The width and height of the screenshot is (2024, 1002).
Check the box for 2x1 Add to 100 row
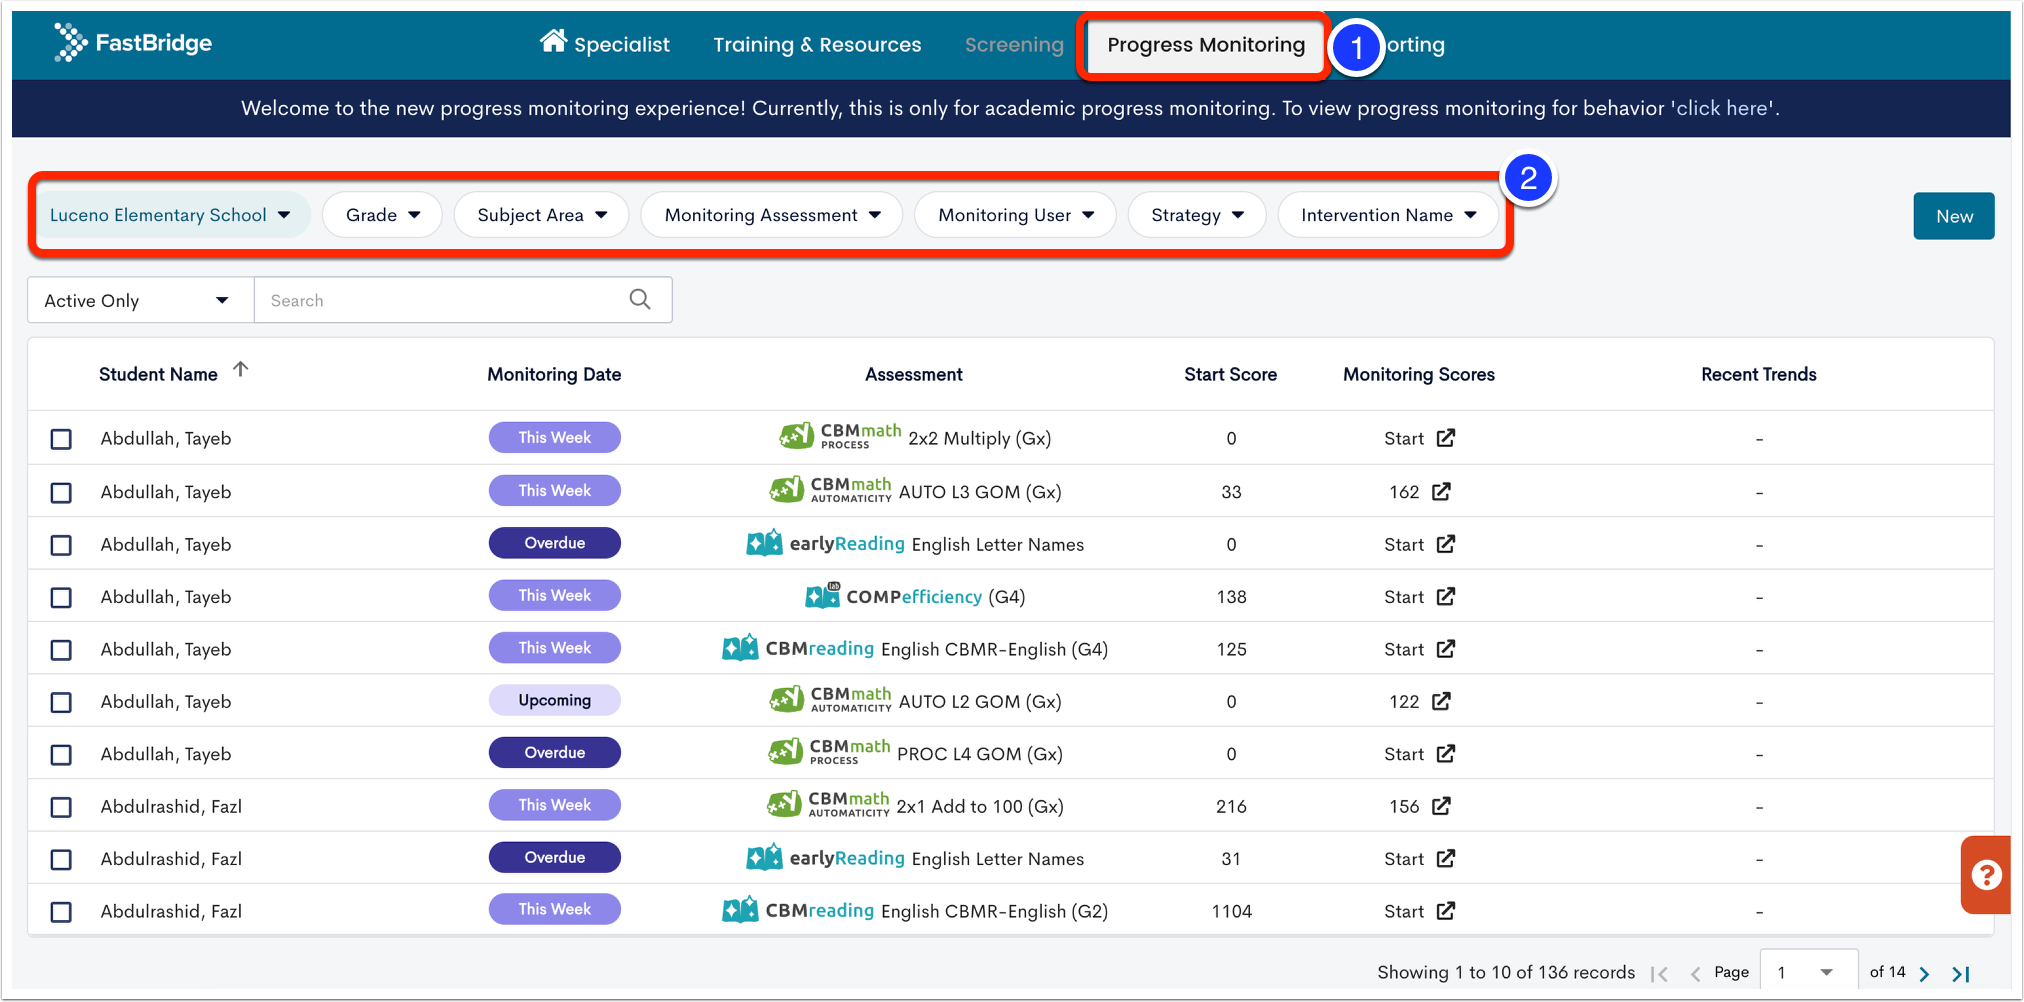tap(61, 807)
